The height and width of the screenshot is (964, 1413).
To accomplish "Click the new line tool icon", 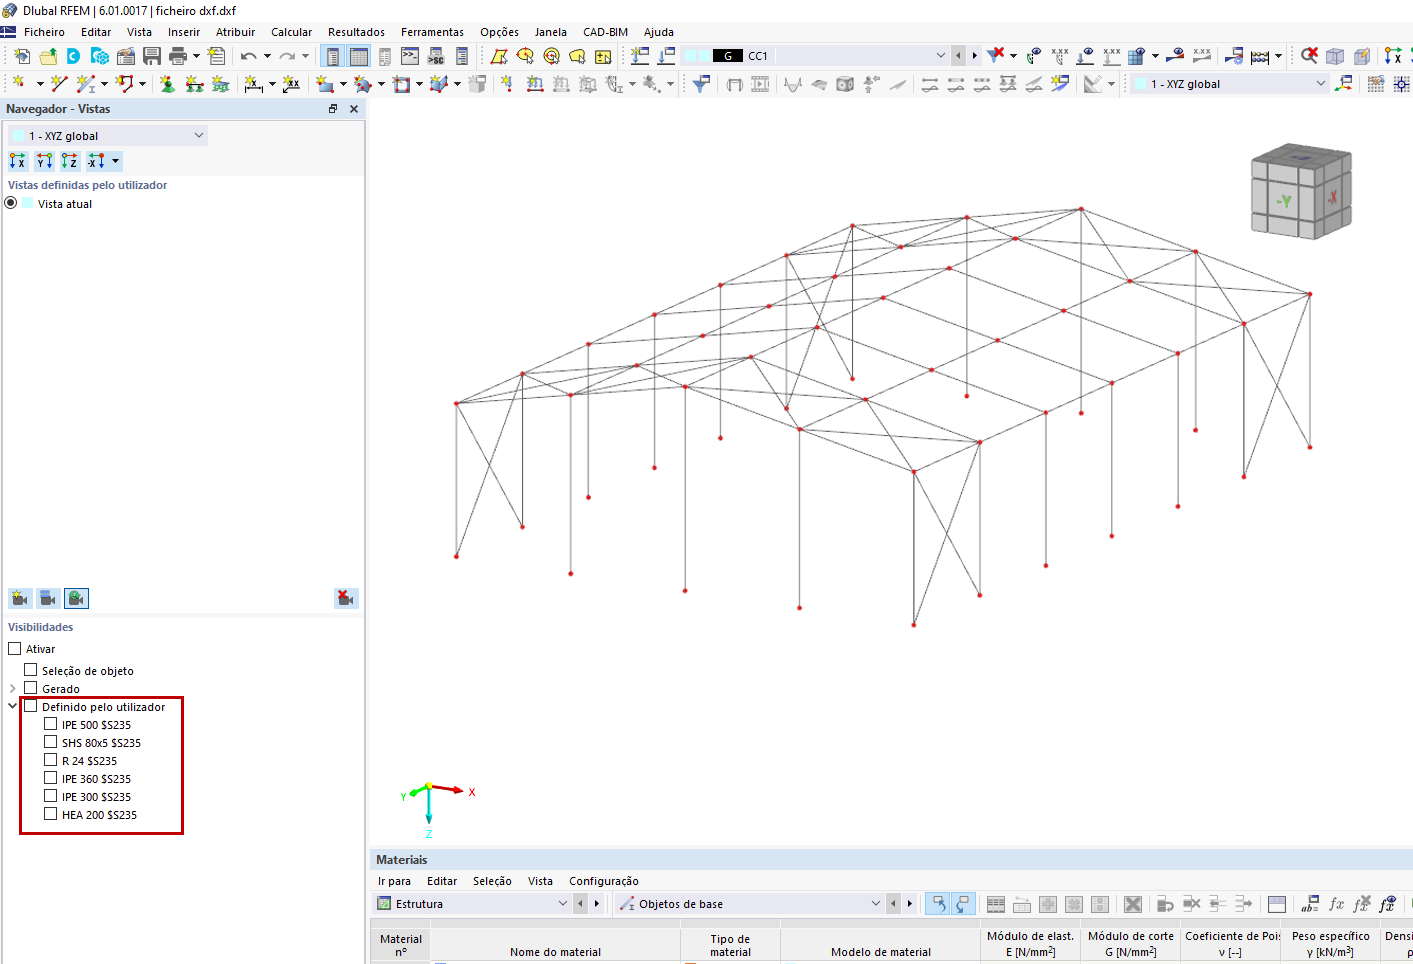I will coord(59,84).
